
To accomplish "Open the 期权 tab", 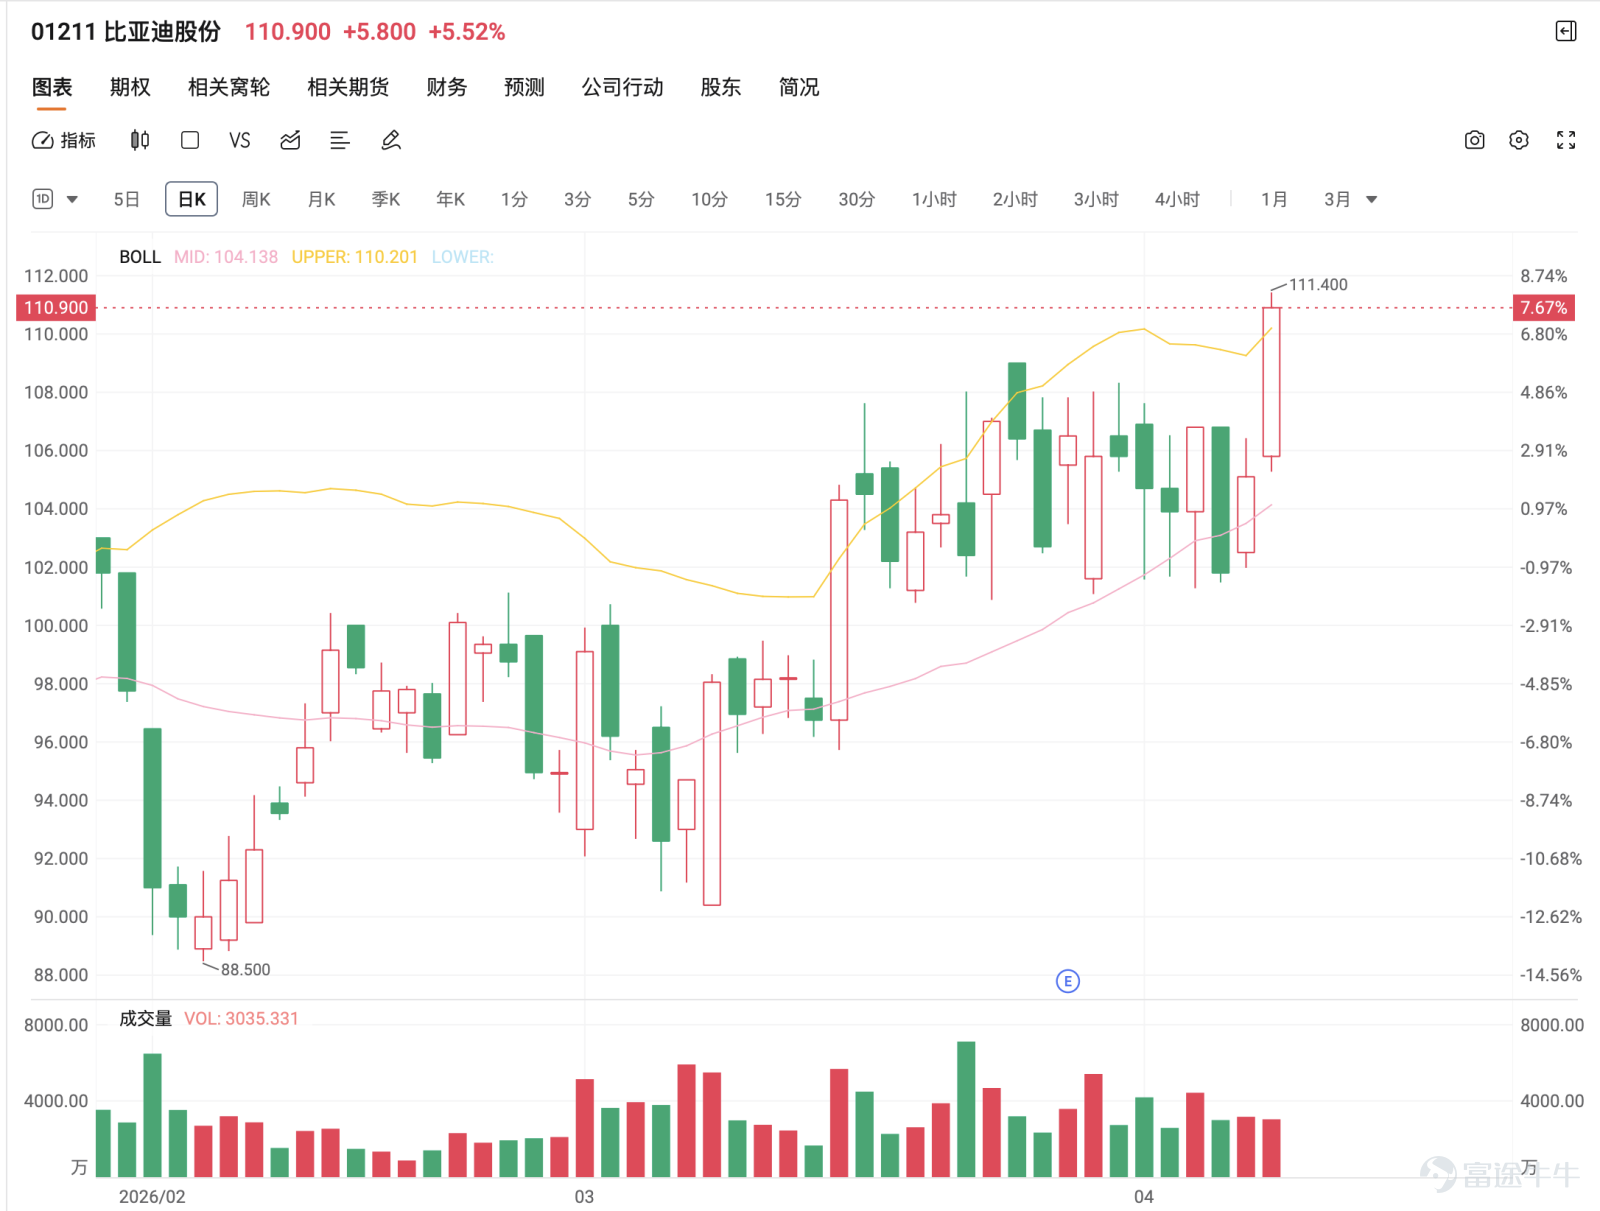I will (130, 87).
